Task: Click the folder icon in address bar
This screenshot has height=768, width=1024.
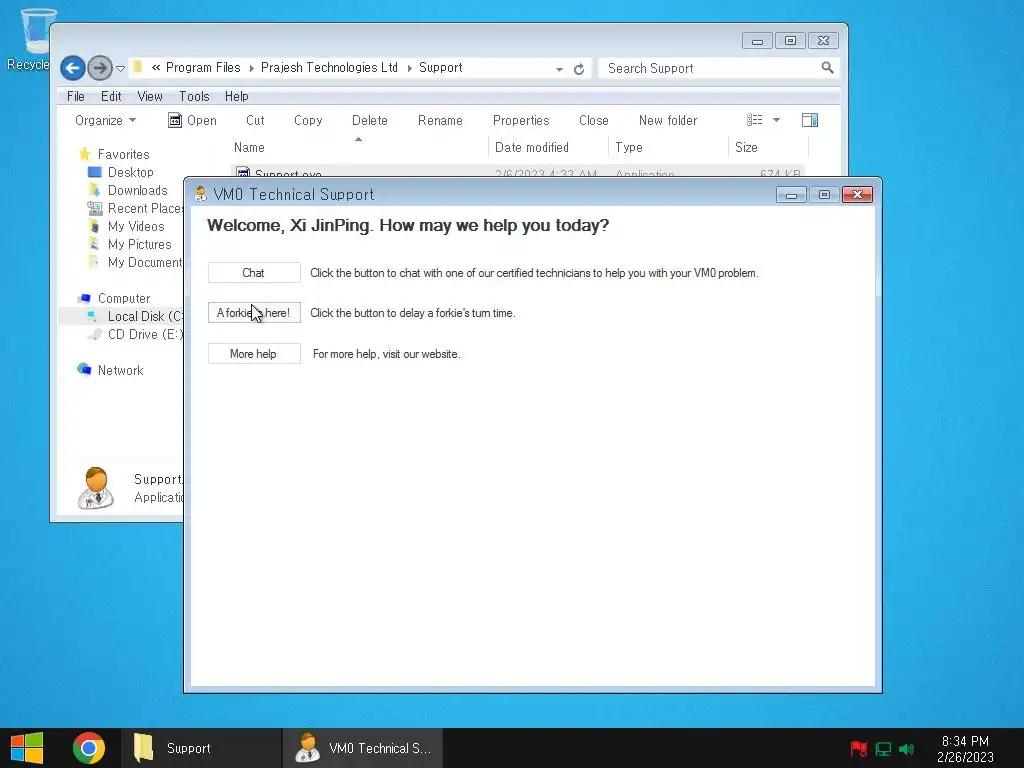Action: tap(138, 67)
